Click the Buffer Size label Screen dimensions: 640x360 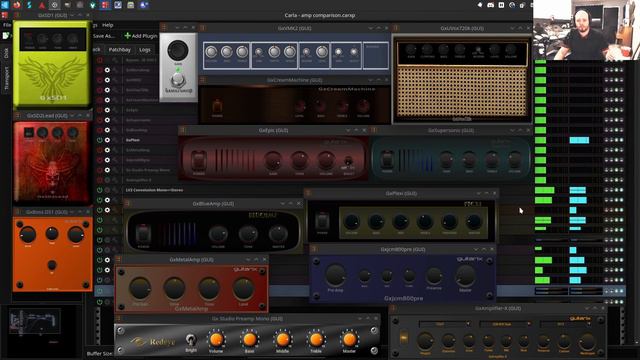coord(99,353)
